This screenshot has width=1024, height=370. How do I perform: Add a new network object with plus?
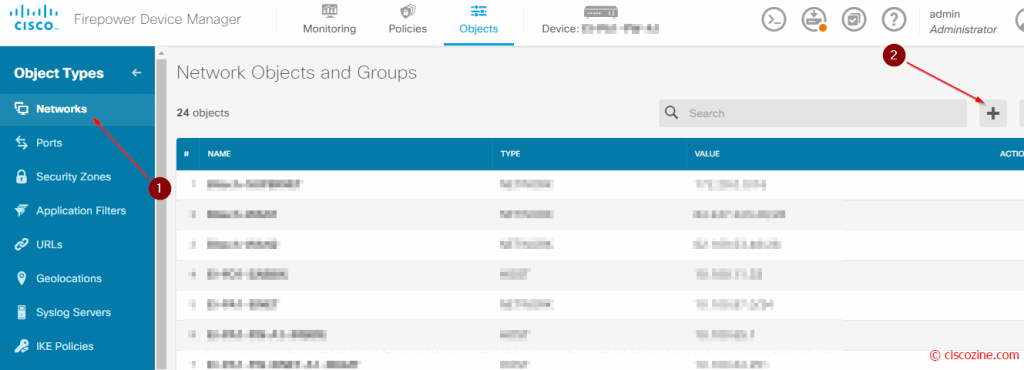click(x=993, y=114)
